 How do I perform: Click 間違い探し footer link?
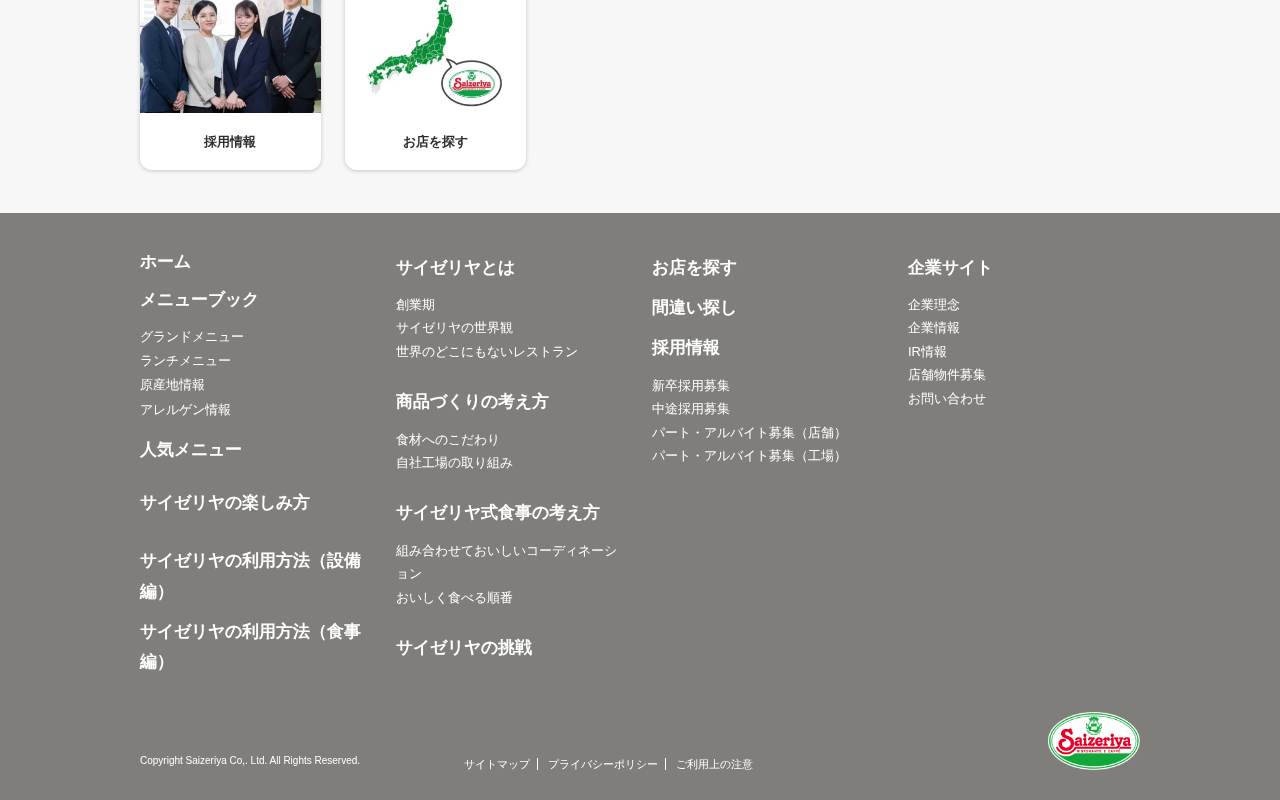point(694,308)
